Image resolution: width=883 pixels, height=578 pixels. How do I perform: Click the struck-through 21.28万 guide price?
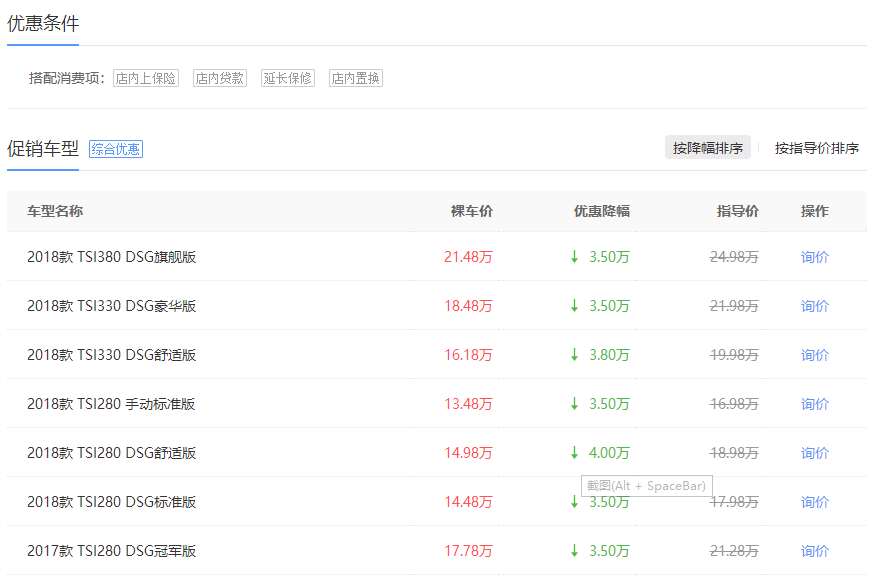734,551
